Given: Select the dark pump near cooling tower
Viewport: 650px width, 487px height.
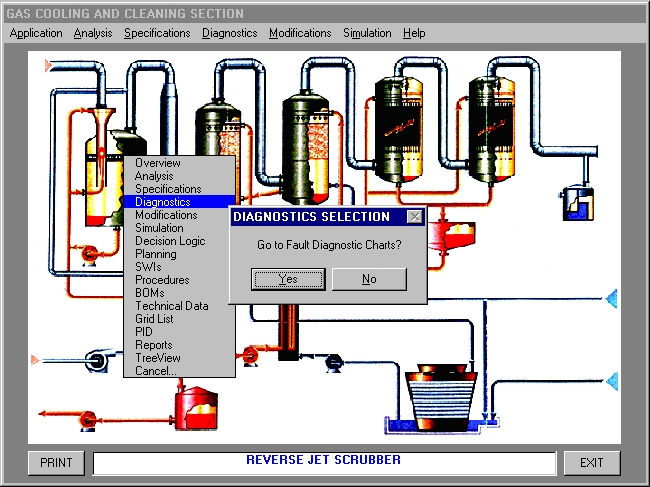Looking at the screenshot, I should click(334, 363).
